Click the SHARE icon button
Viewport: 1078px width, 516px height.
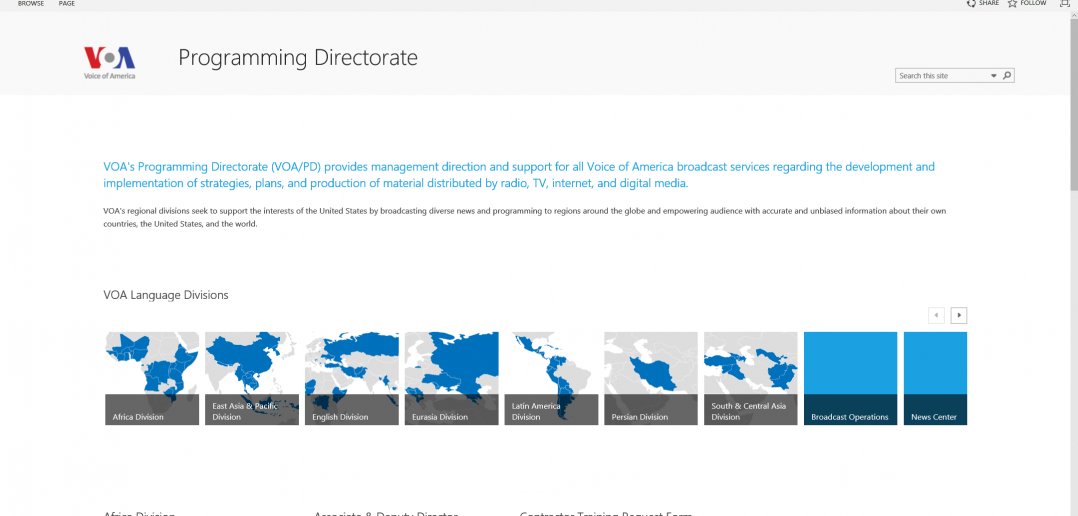click(x=971, y=3)
